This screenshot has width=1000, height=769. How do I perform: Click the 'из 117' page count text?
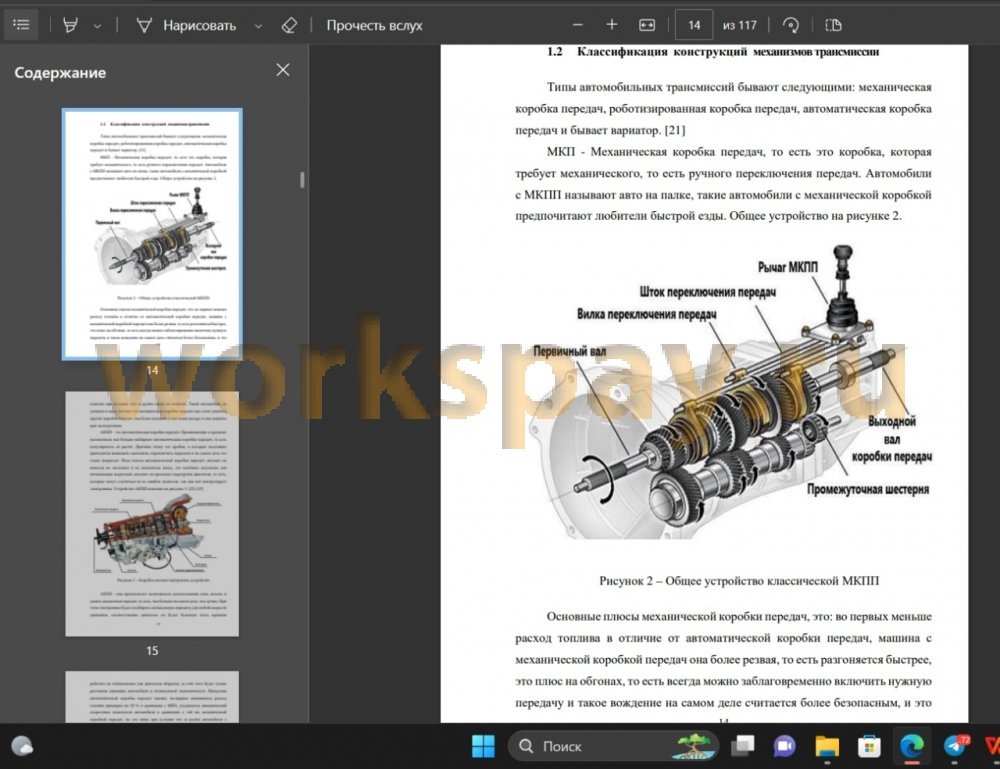click(x=739, y=26)
